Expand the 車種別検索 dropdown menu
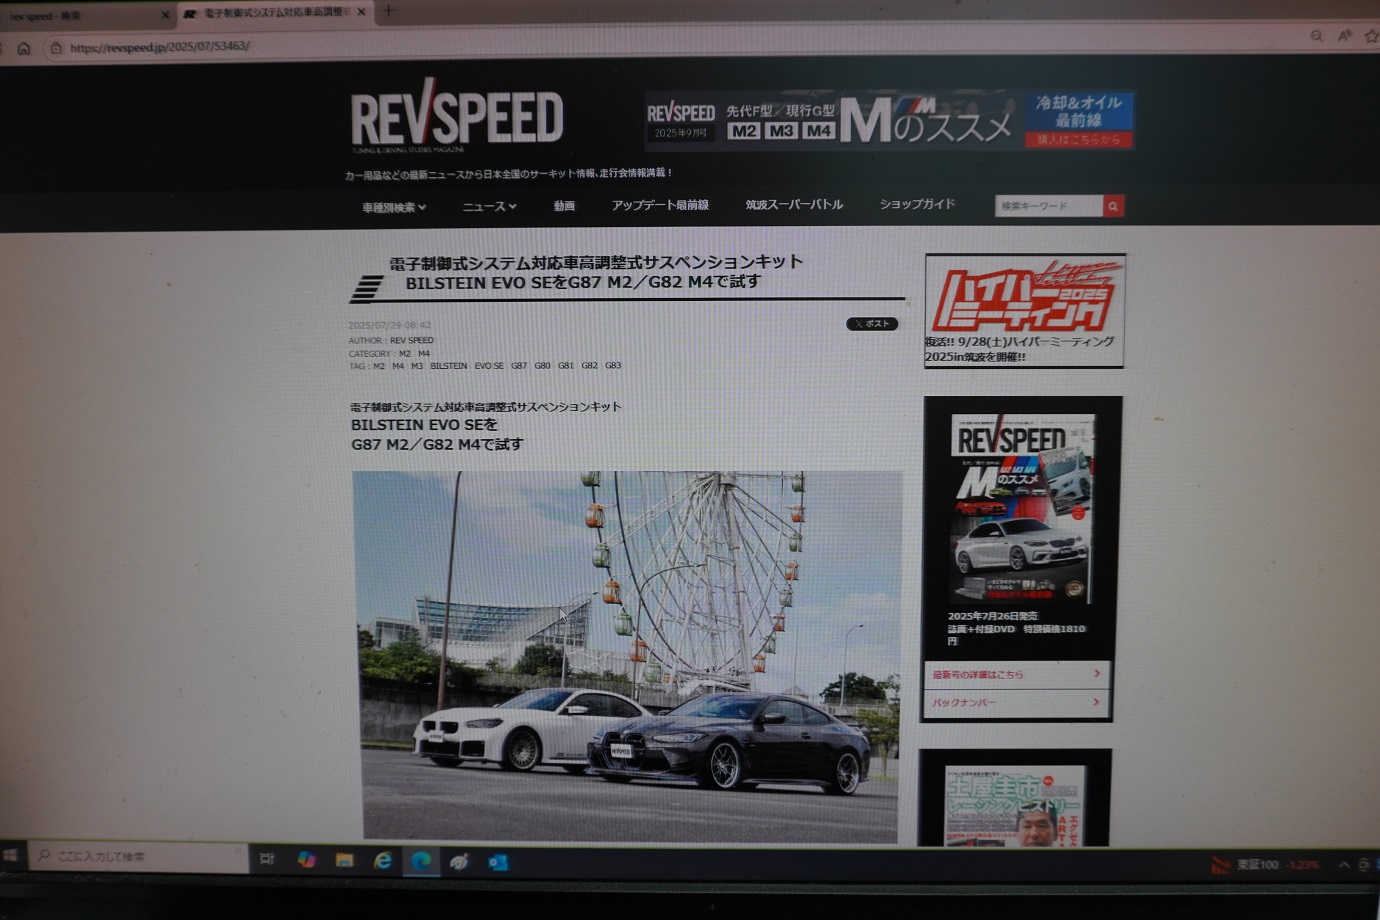 [x=394, y=208]
